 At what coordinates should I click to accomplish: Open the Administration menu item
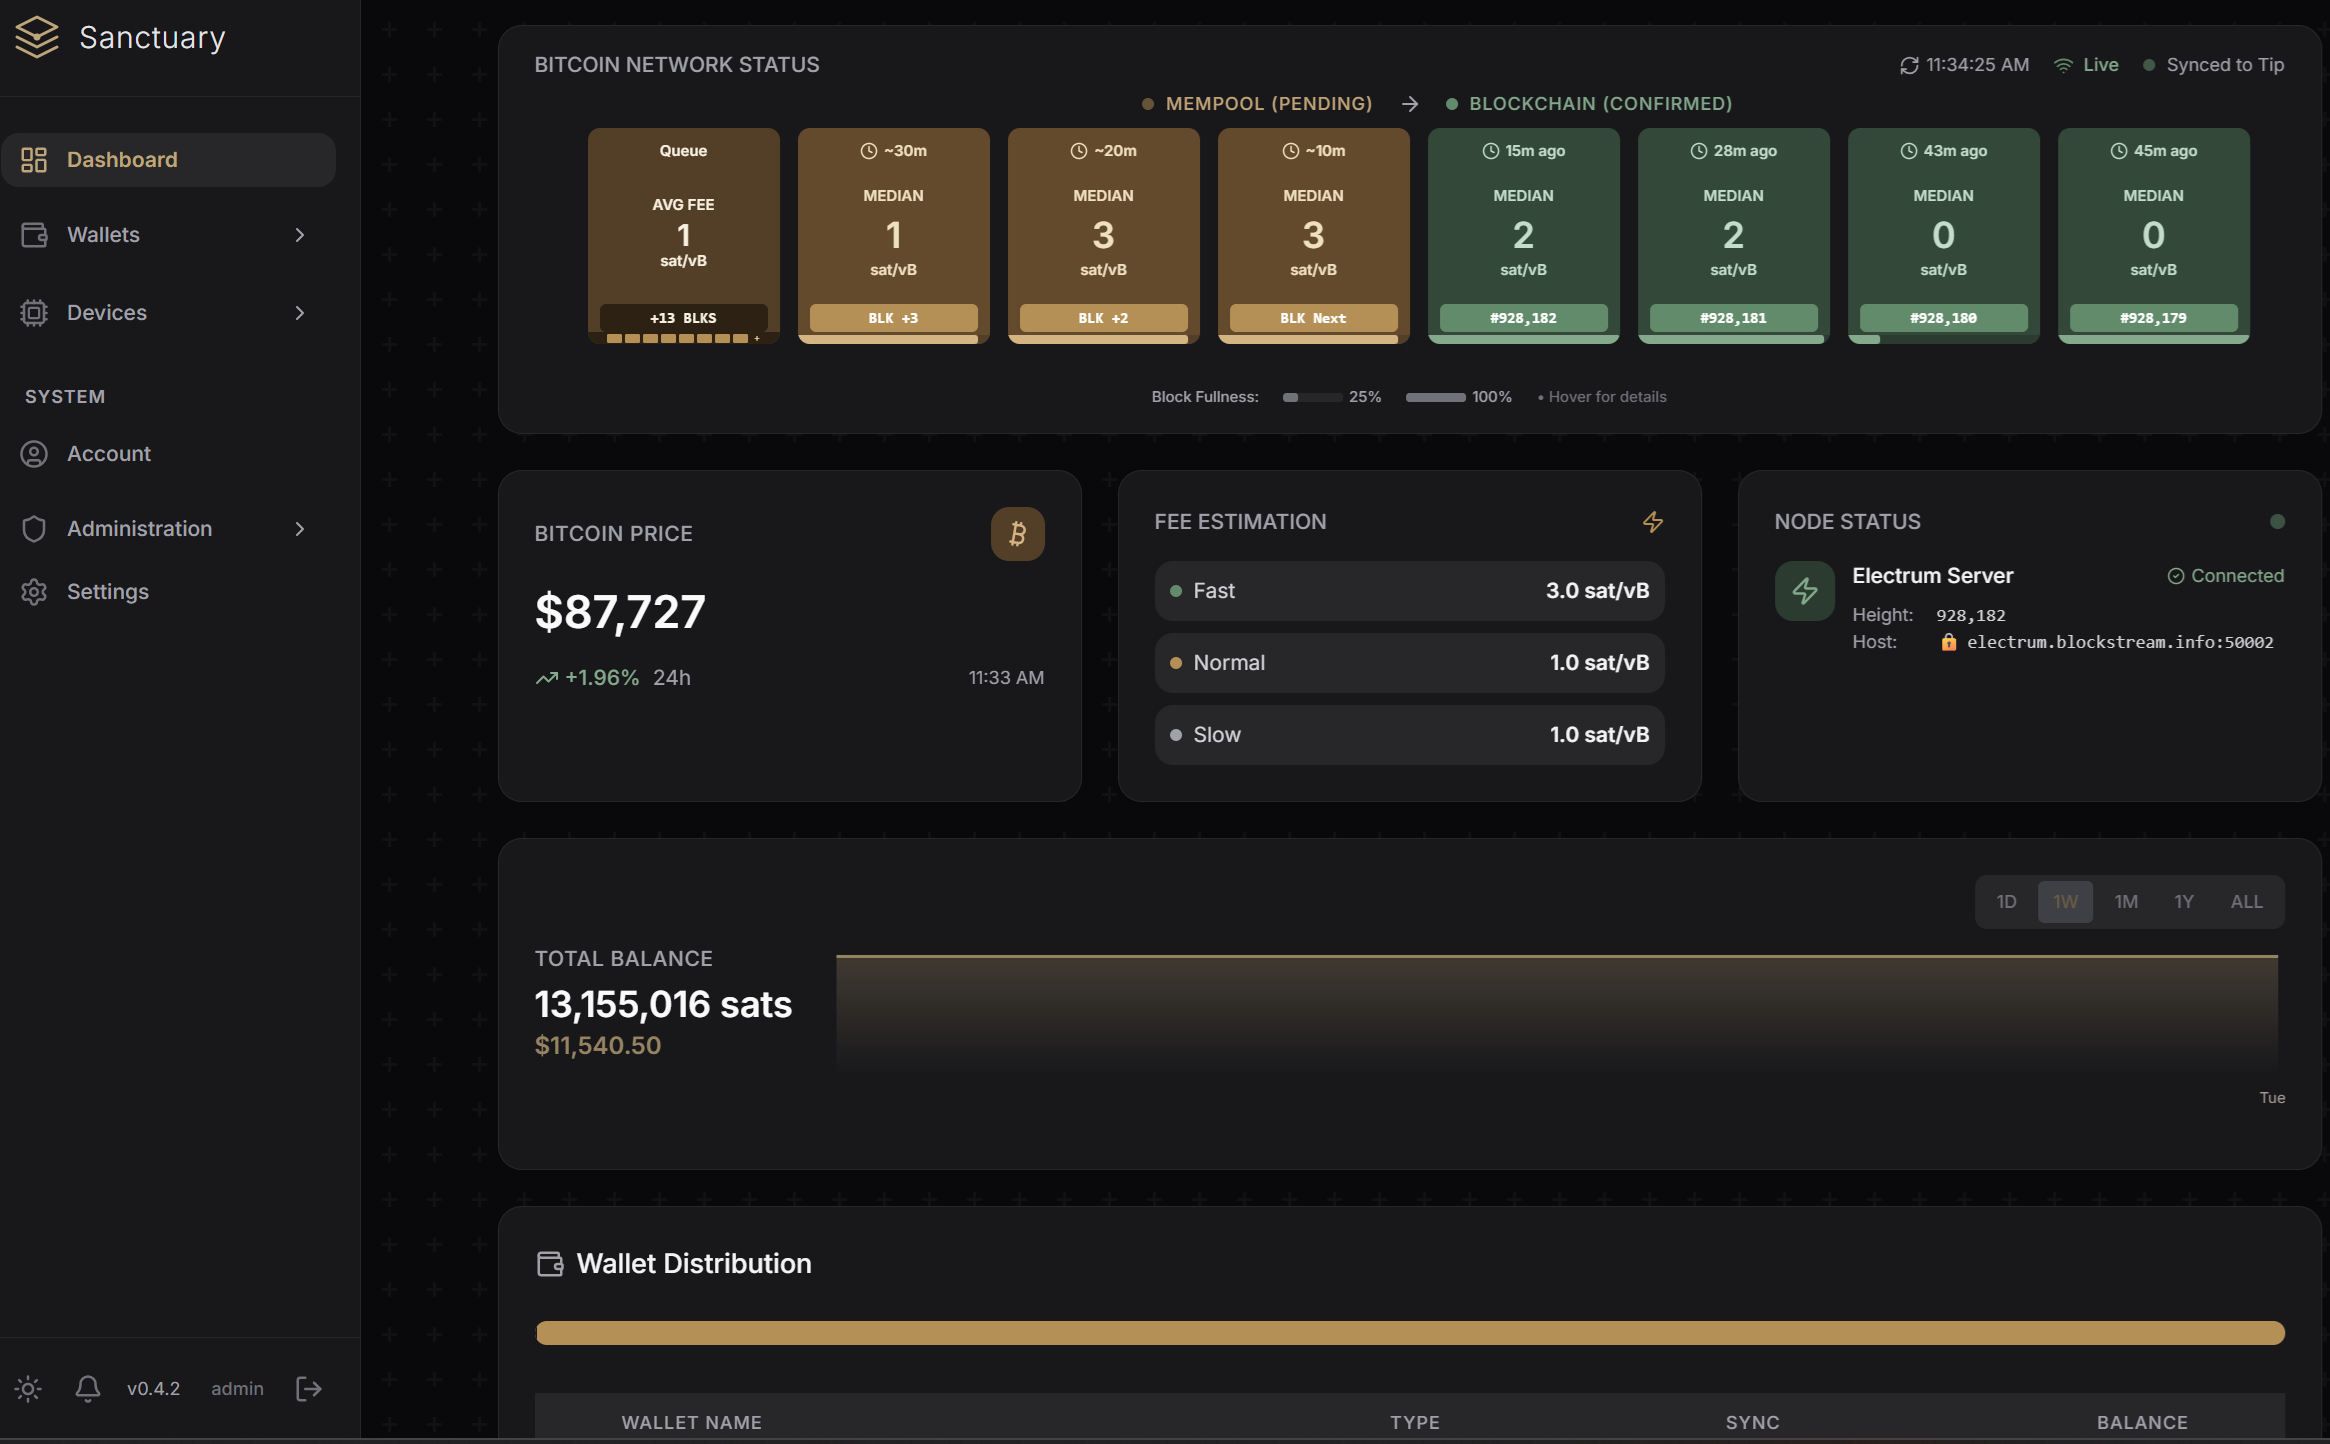click(168, 529)
